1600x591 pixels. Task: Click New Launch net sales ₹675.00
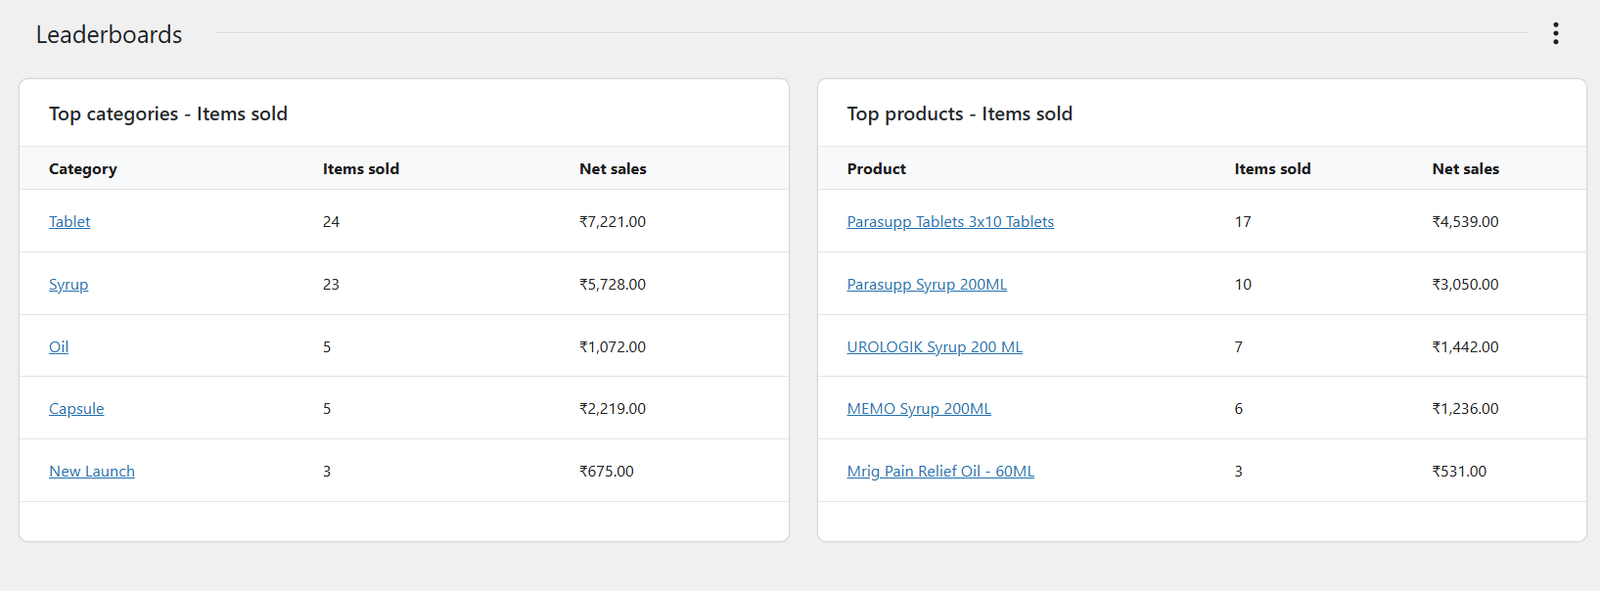[x=607, y=471]
